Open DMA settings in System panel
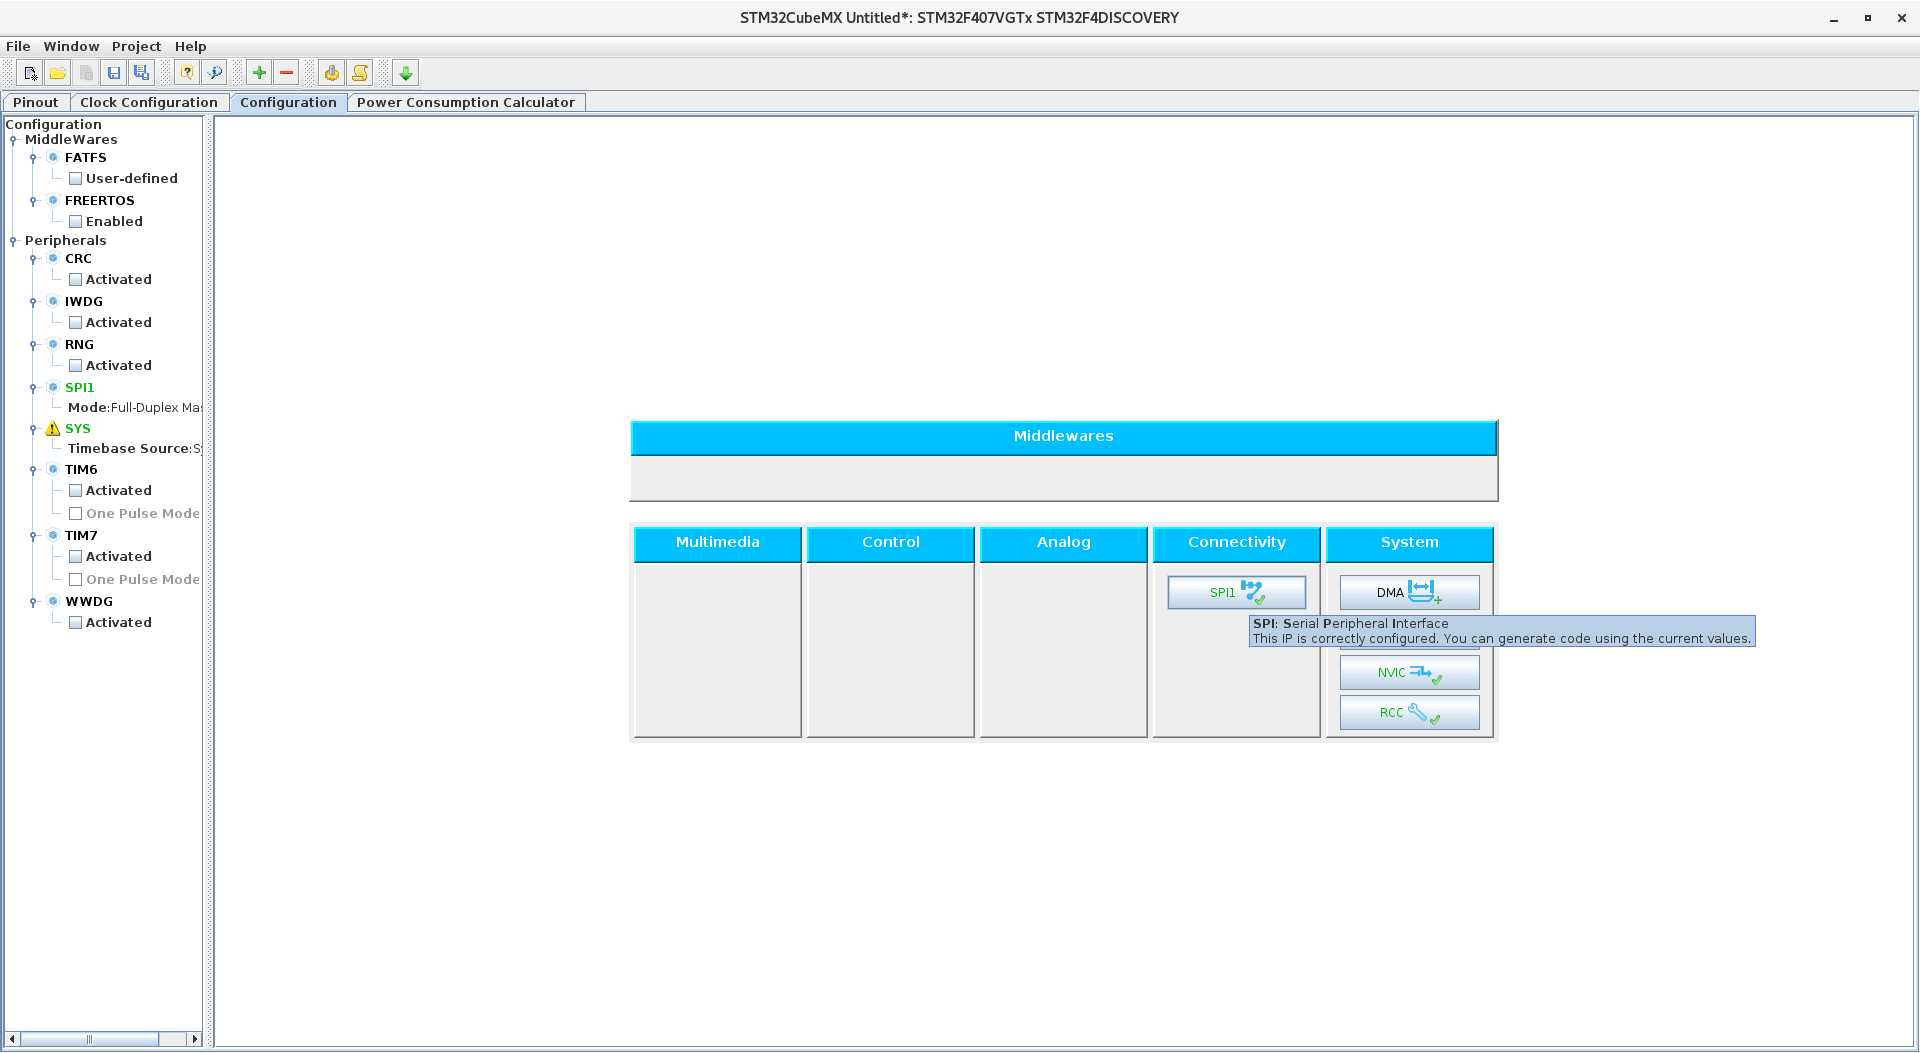1920x1053 pixels. pyautogui.click(x=1409, y=593)
